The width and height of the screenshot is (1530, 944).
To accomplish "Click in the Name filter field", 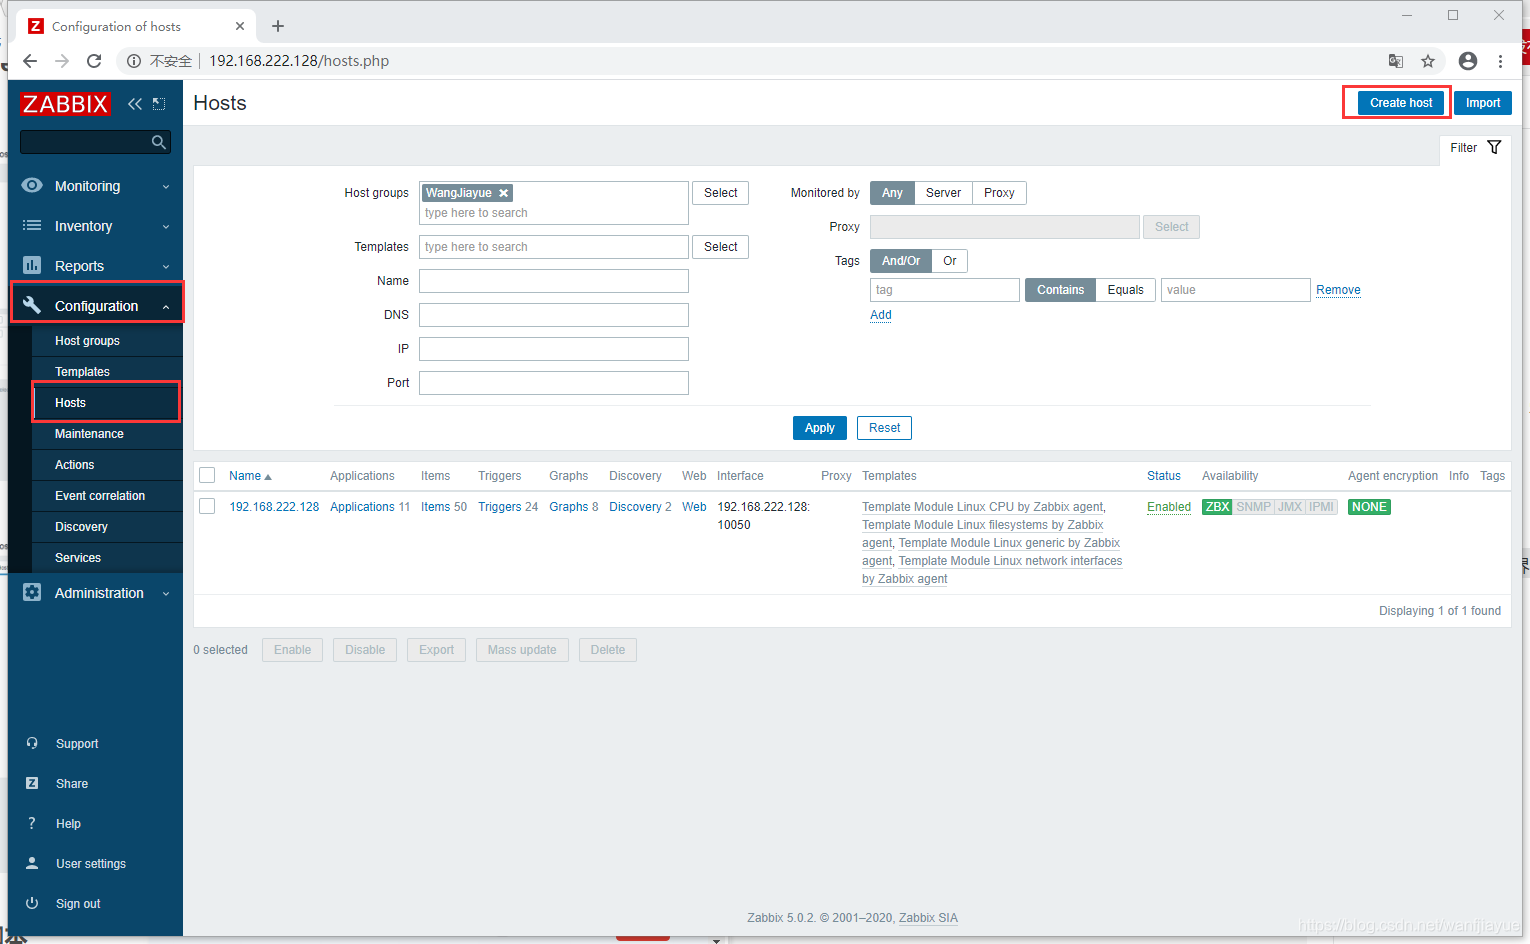I will [554, 281].
